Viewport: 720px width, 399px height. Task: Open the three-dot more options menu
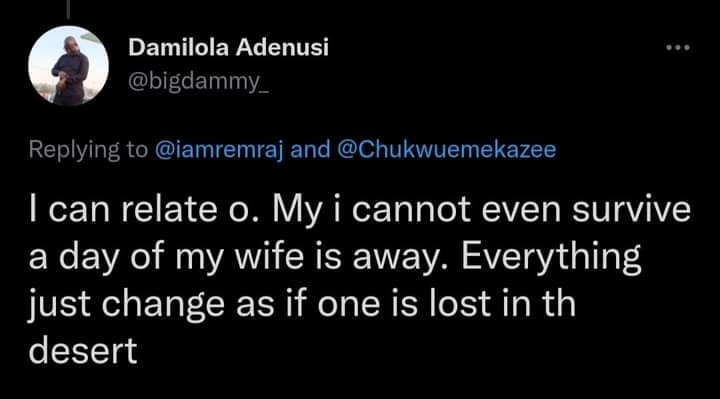[678, 47]
